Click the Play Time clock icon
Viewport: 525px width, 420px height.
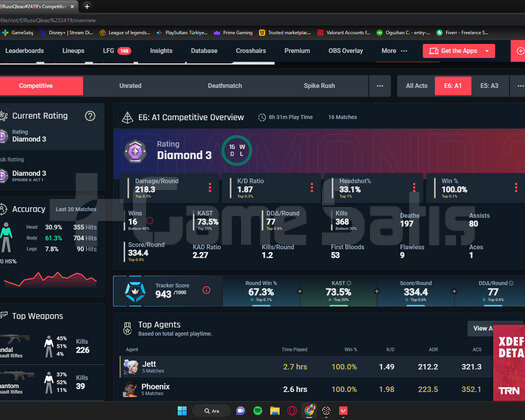262,117
